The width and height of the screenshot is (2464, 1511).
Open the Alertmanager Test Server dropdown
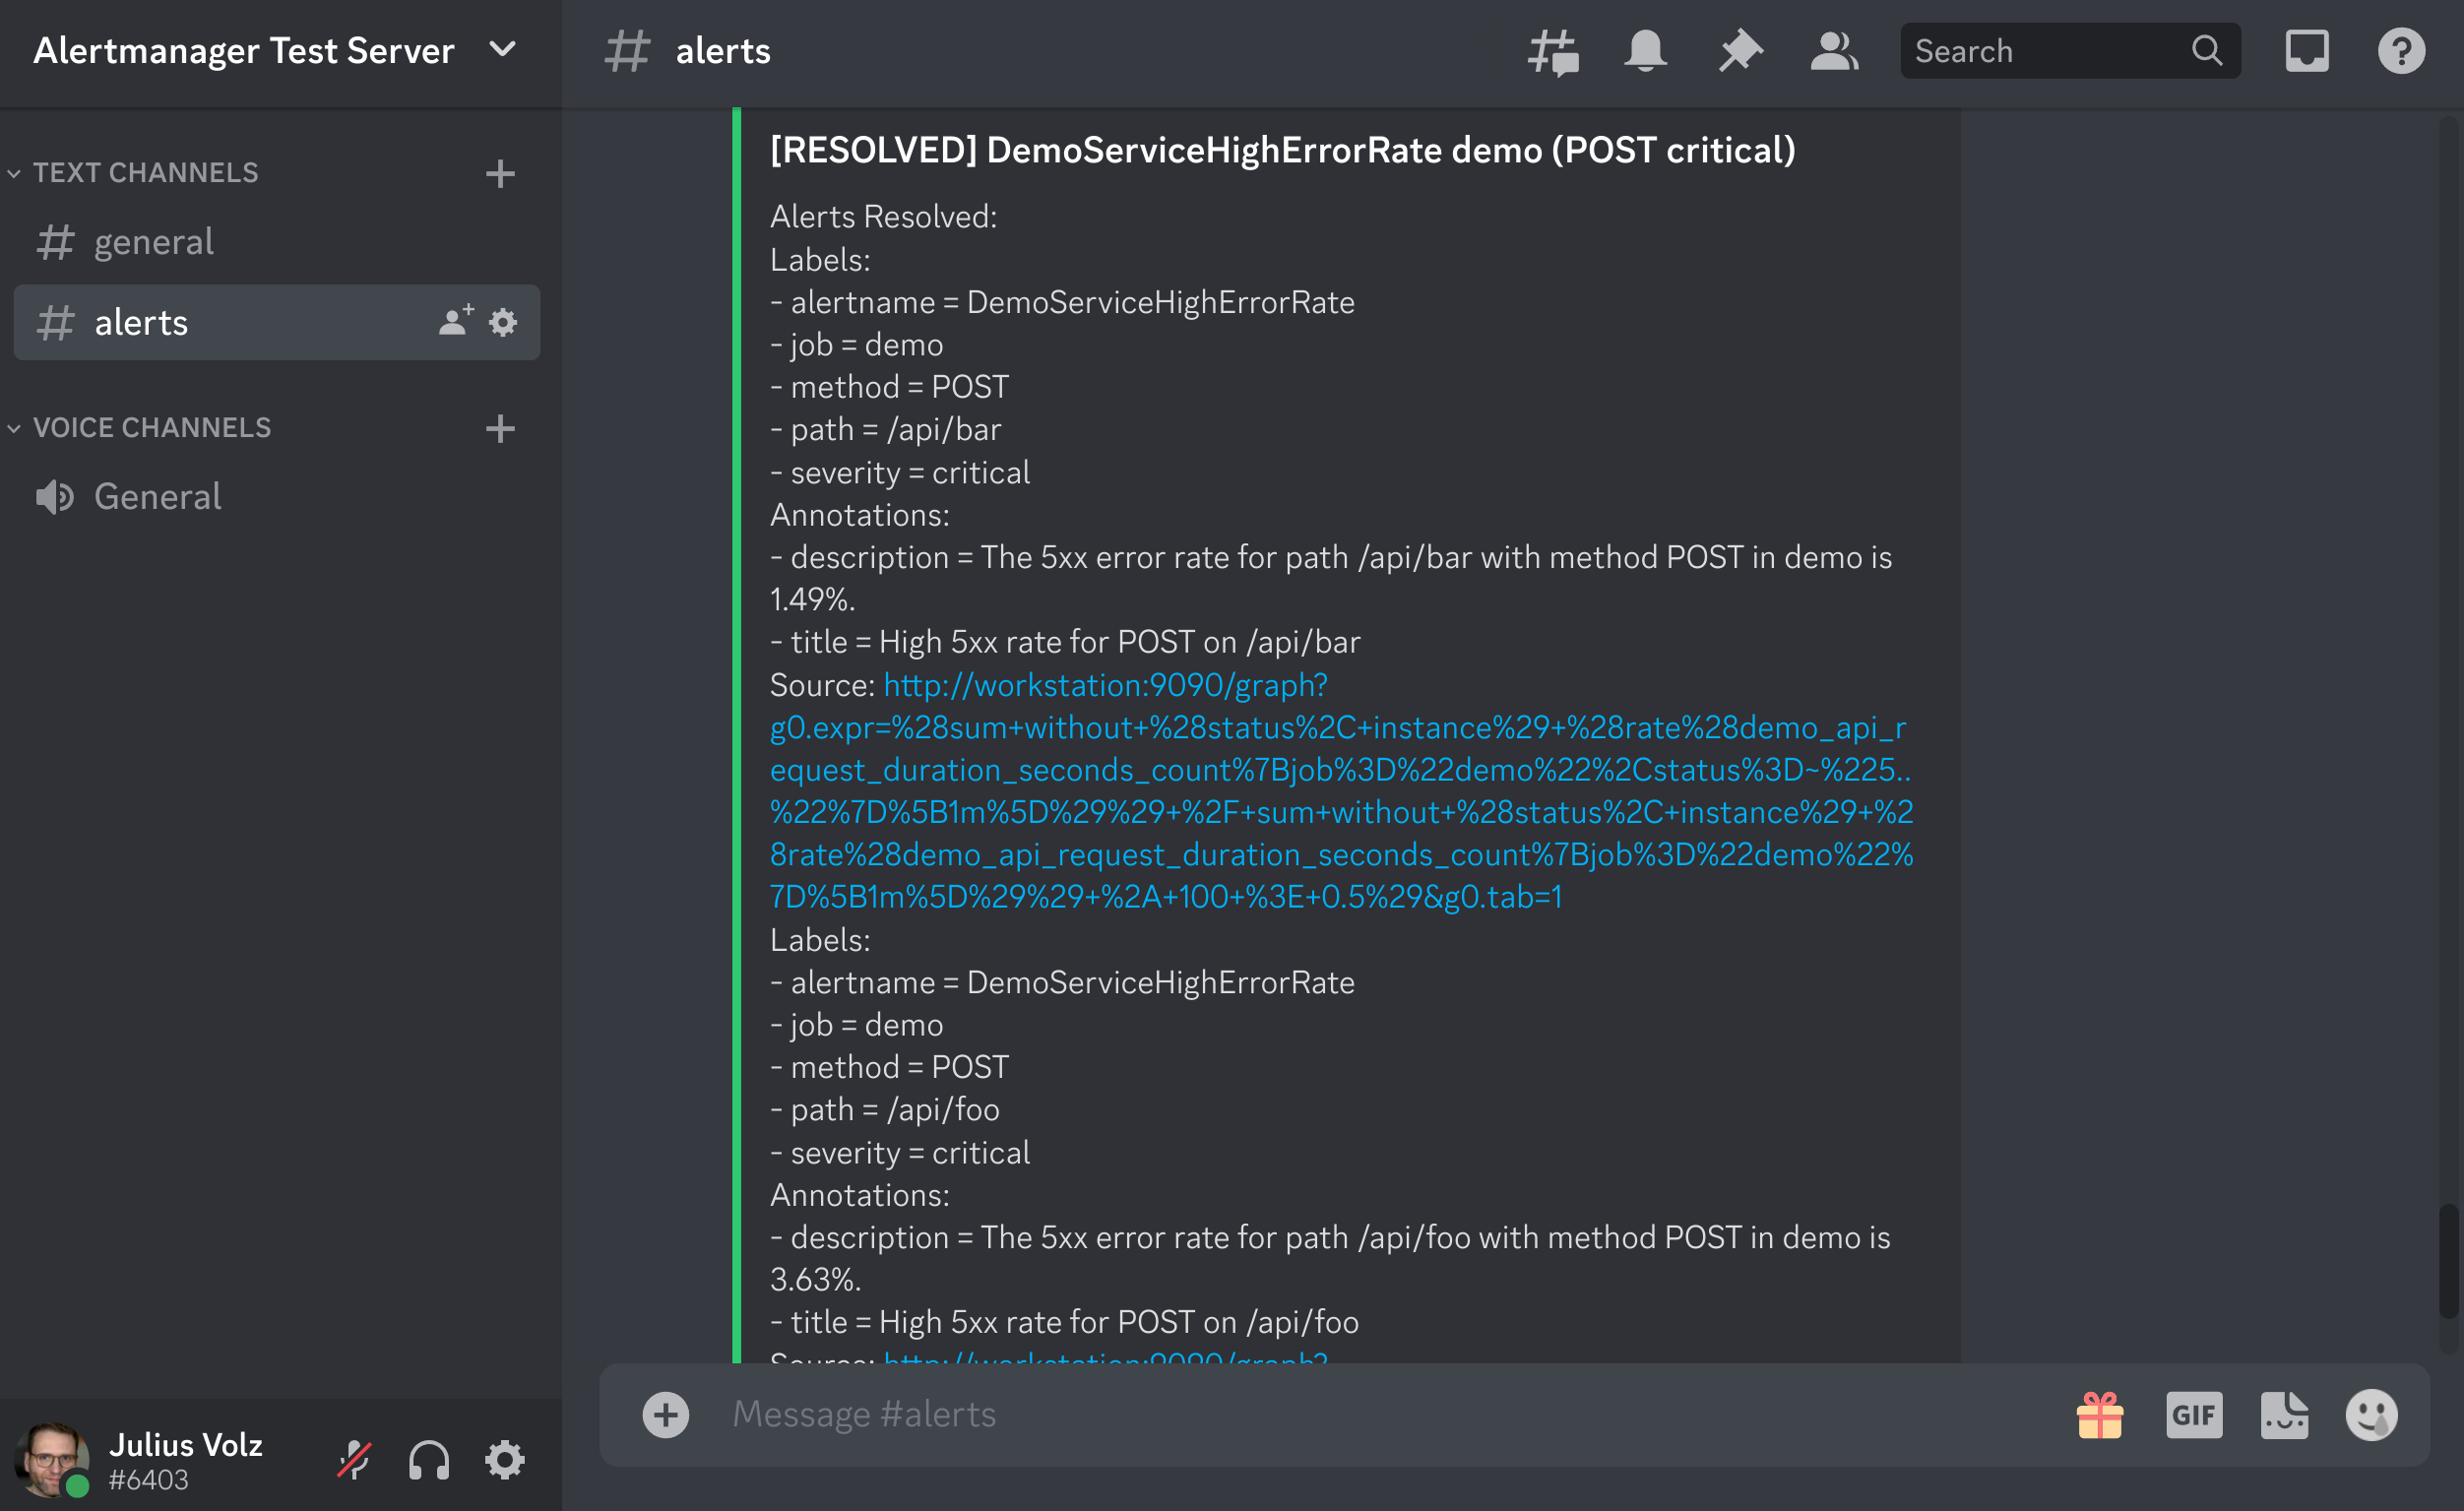coord(503,49)
